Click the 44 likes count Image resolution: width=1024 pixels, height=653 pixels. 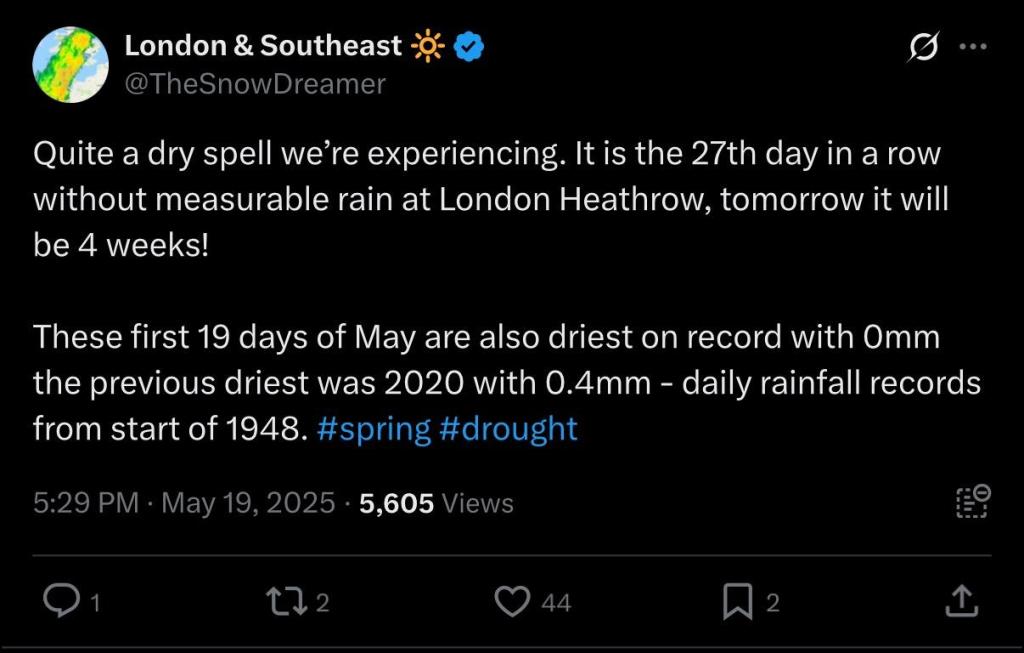point(556,602)
